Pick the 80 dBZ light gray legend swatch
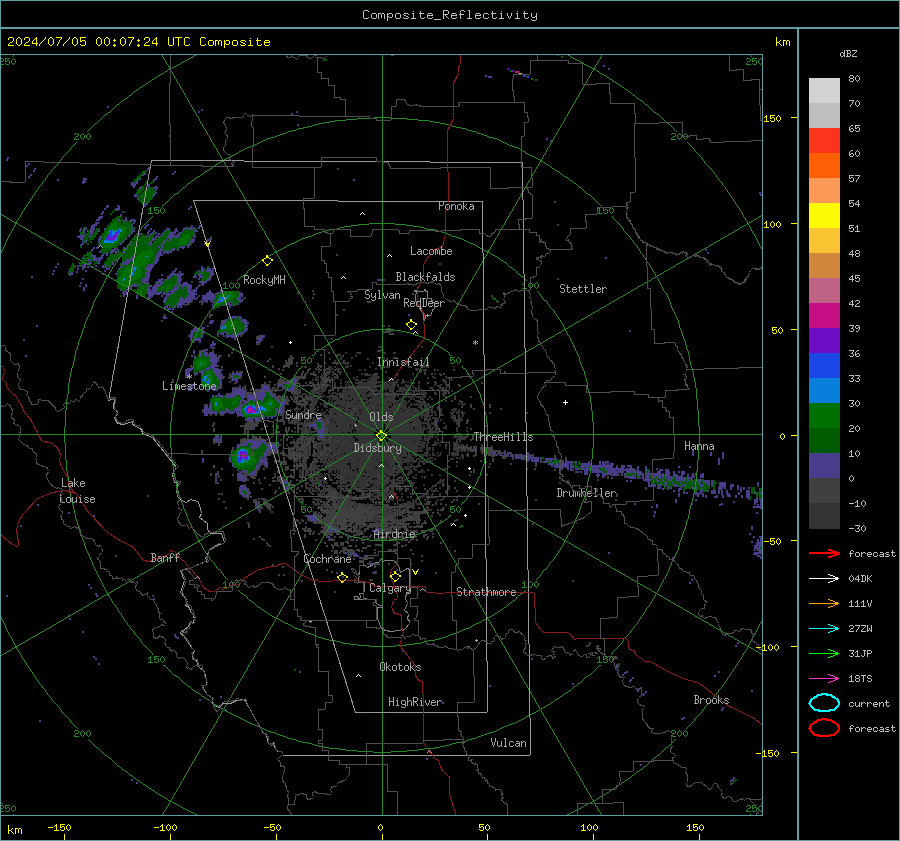 (824, 91)
